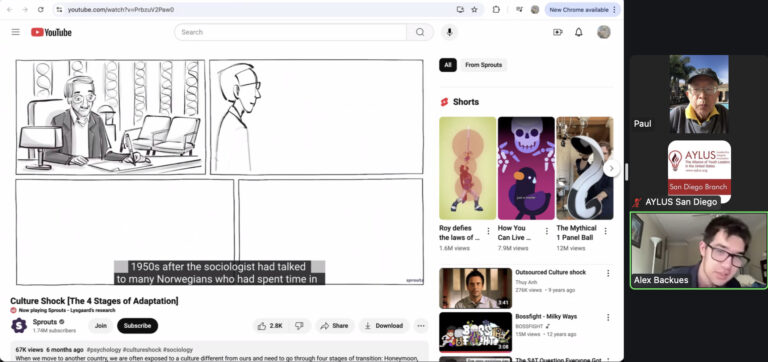768x362 pixels.
Task: Open the YouTube hamburger guide menu
Action: [x=16, y=32]
